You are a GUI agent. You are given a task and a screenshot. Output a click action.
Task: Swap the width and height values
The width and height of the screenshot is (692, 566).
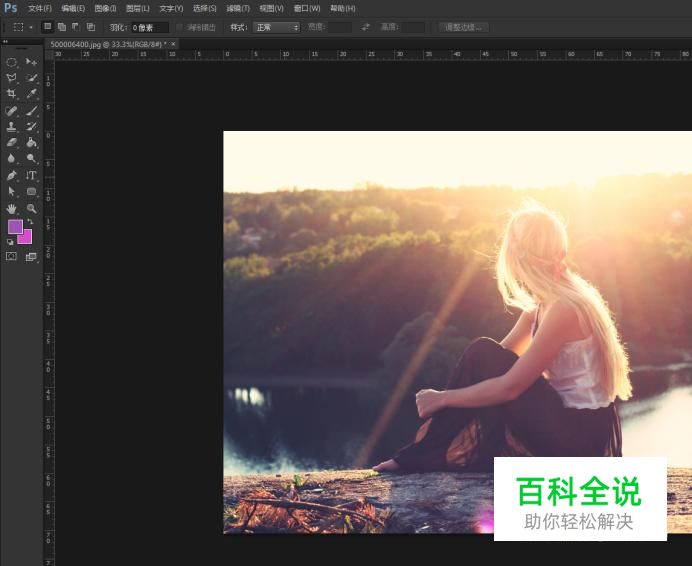click(x=366, y=27)
